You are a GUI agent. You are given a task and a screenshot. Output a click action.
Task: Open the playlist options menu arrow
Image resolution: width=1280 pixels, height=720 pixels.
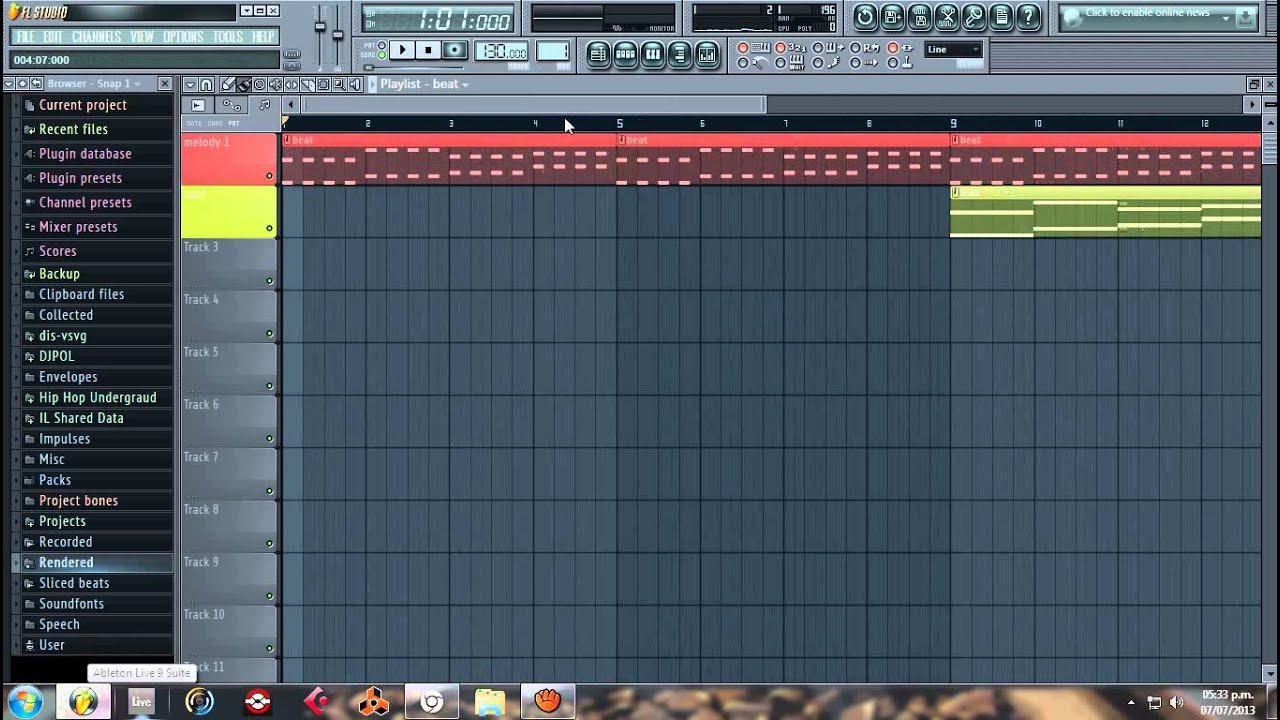190,84
